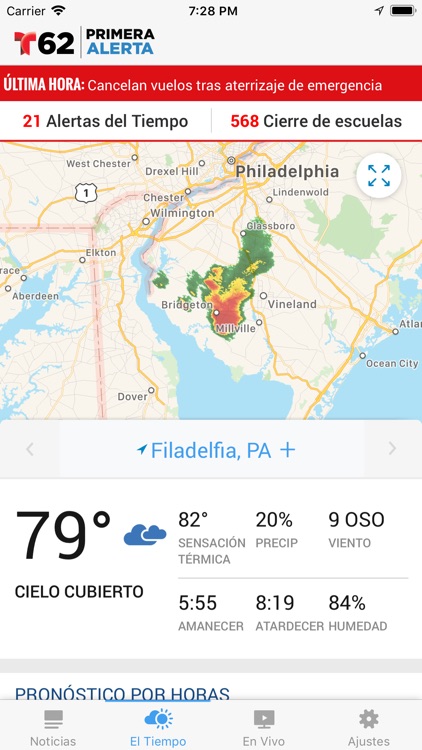Open the Ajustes settings tab
This screenshot has height=750, width=422.
point(368,727)
